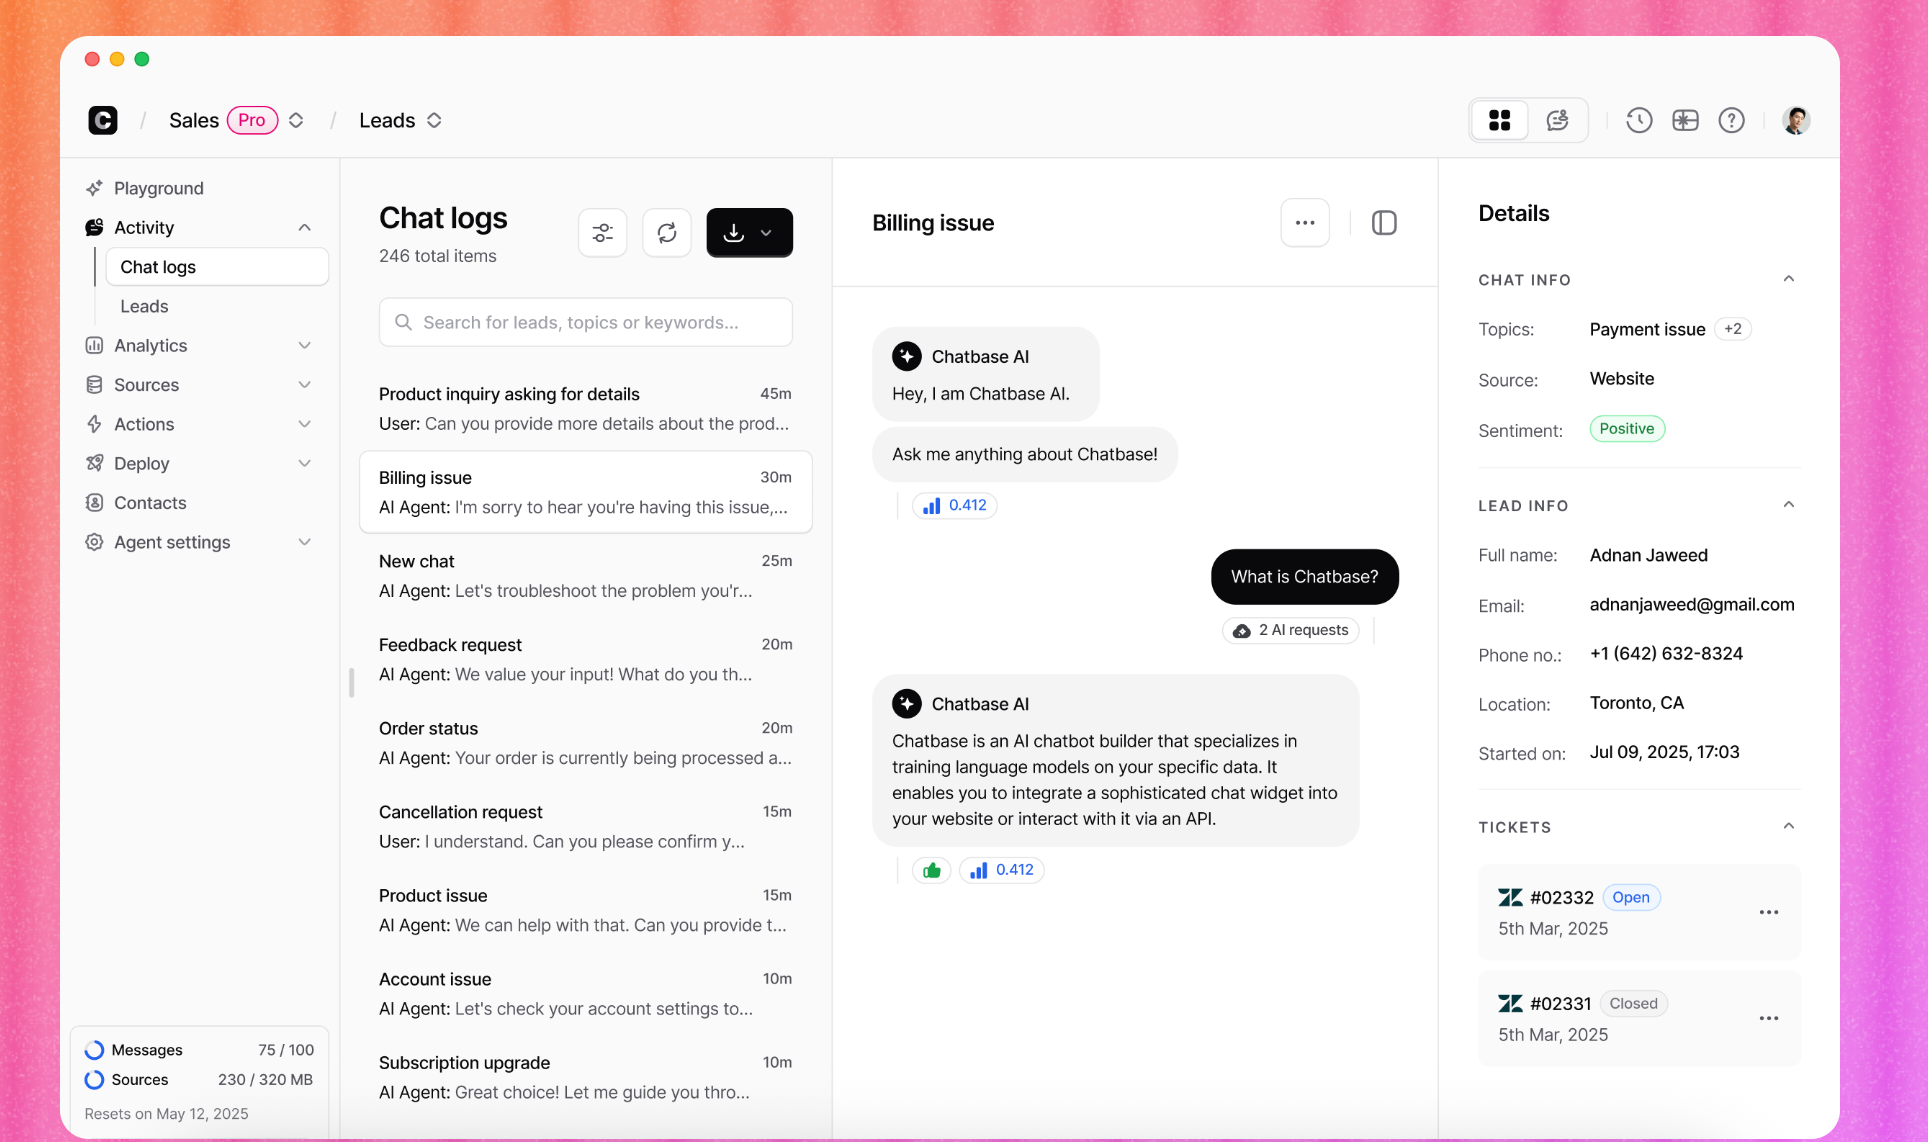Open the chat logs filter settings

tap(602, 233)
